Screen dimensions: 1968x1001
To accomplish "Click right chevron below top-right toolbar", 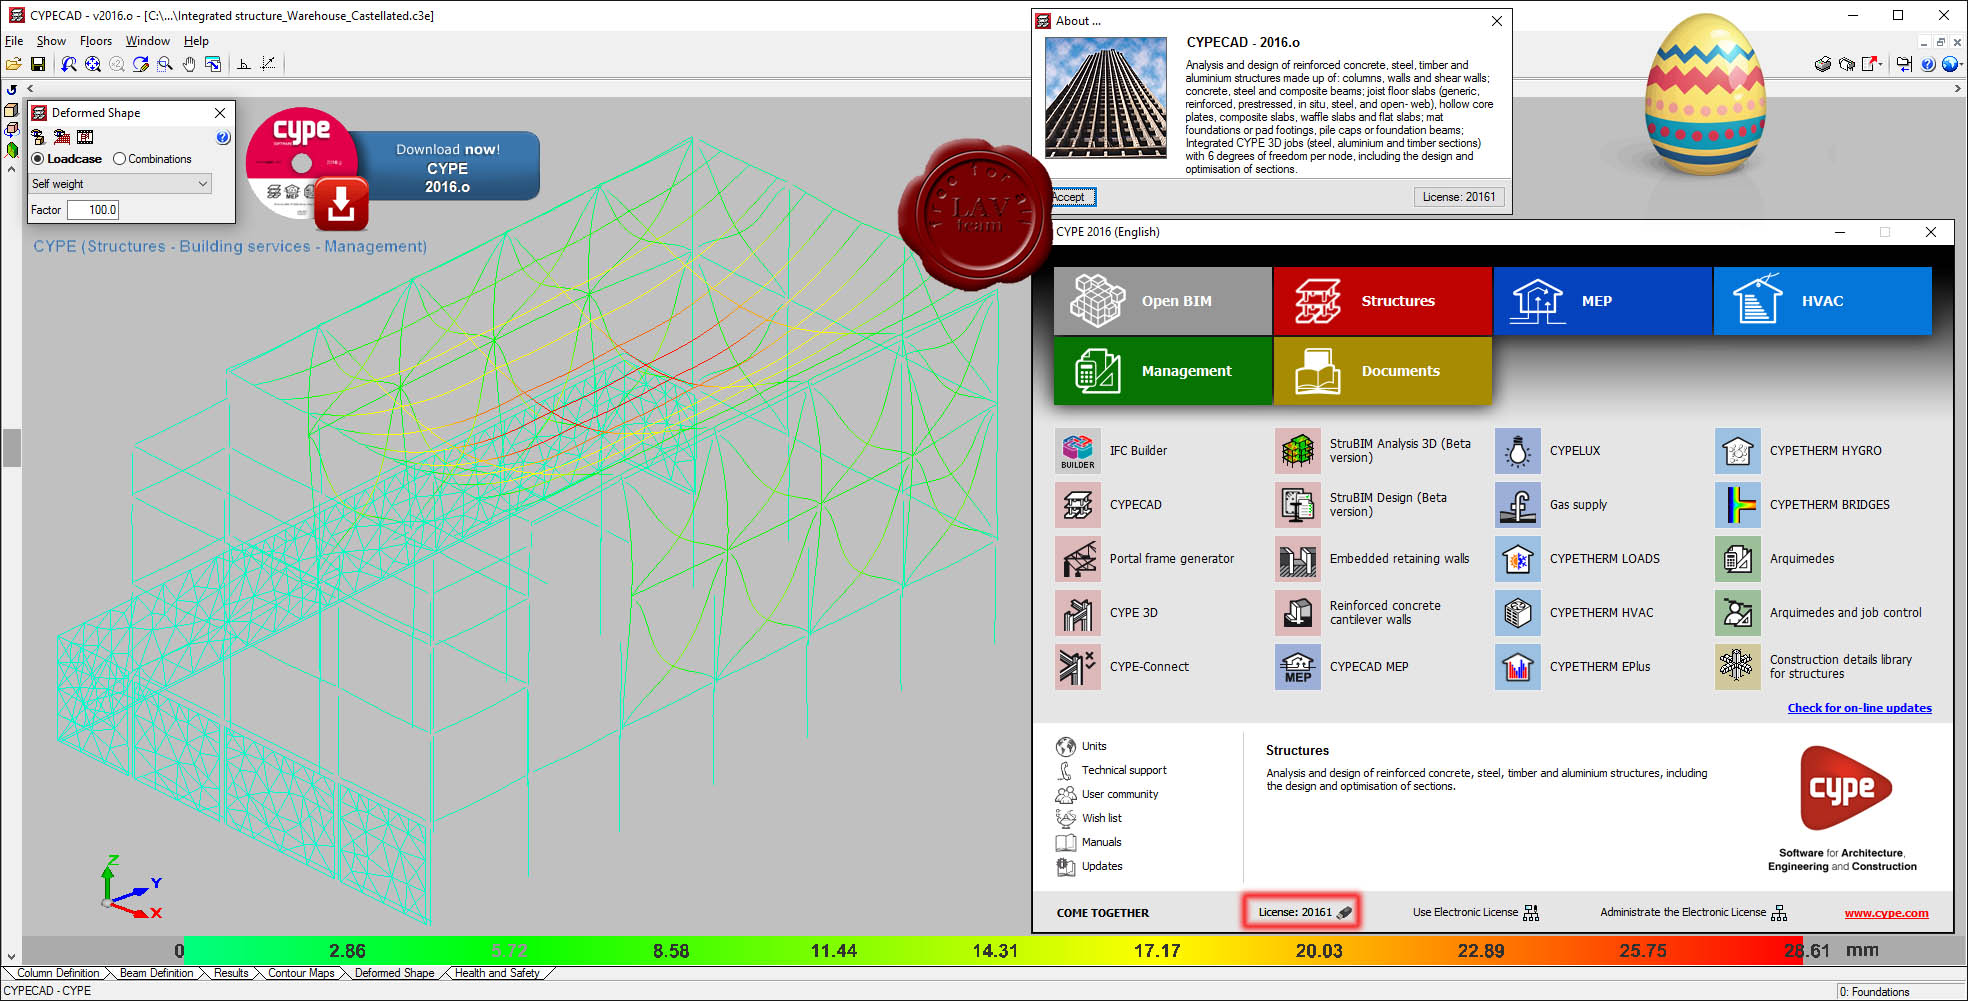I will (x=1957, y=89).
